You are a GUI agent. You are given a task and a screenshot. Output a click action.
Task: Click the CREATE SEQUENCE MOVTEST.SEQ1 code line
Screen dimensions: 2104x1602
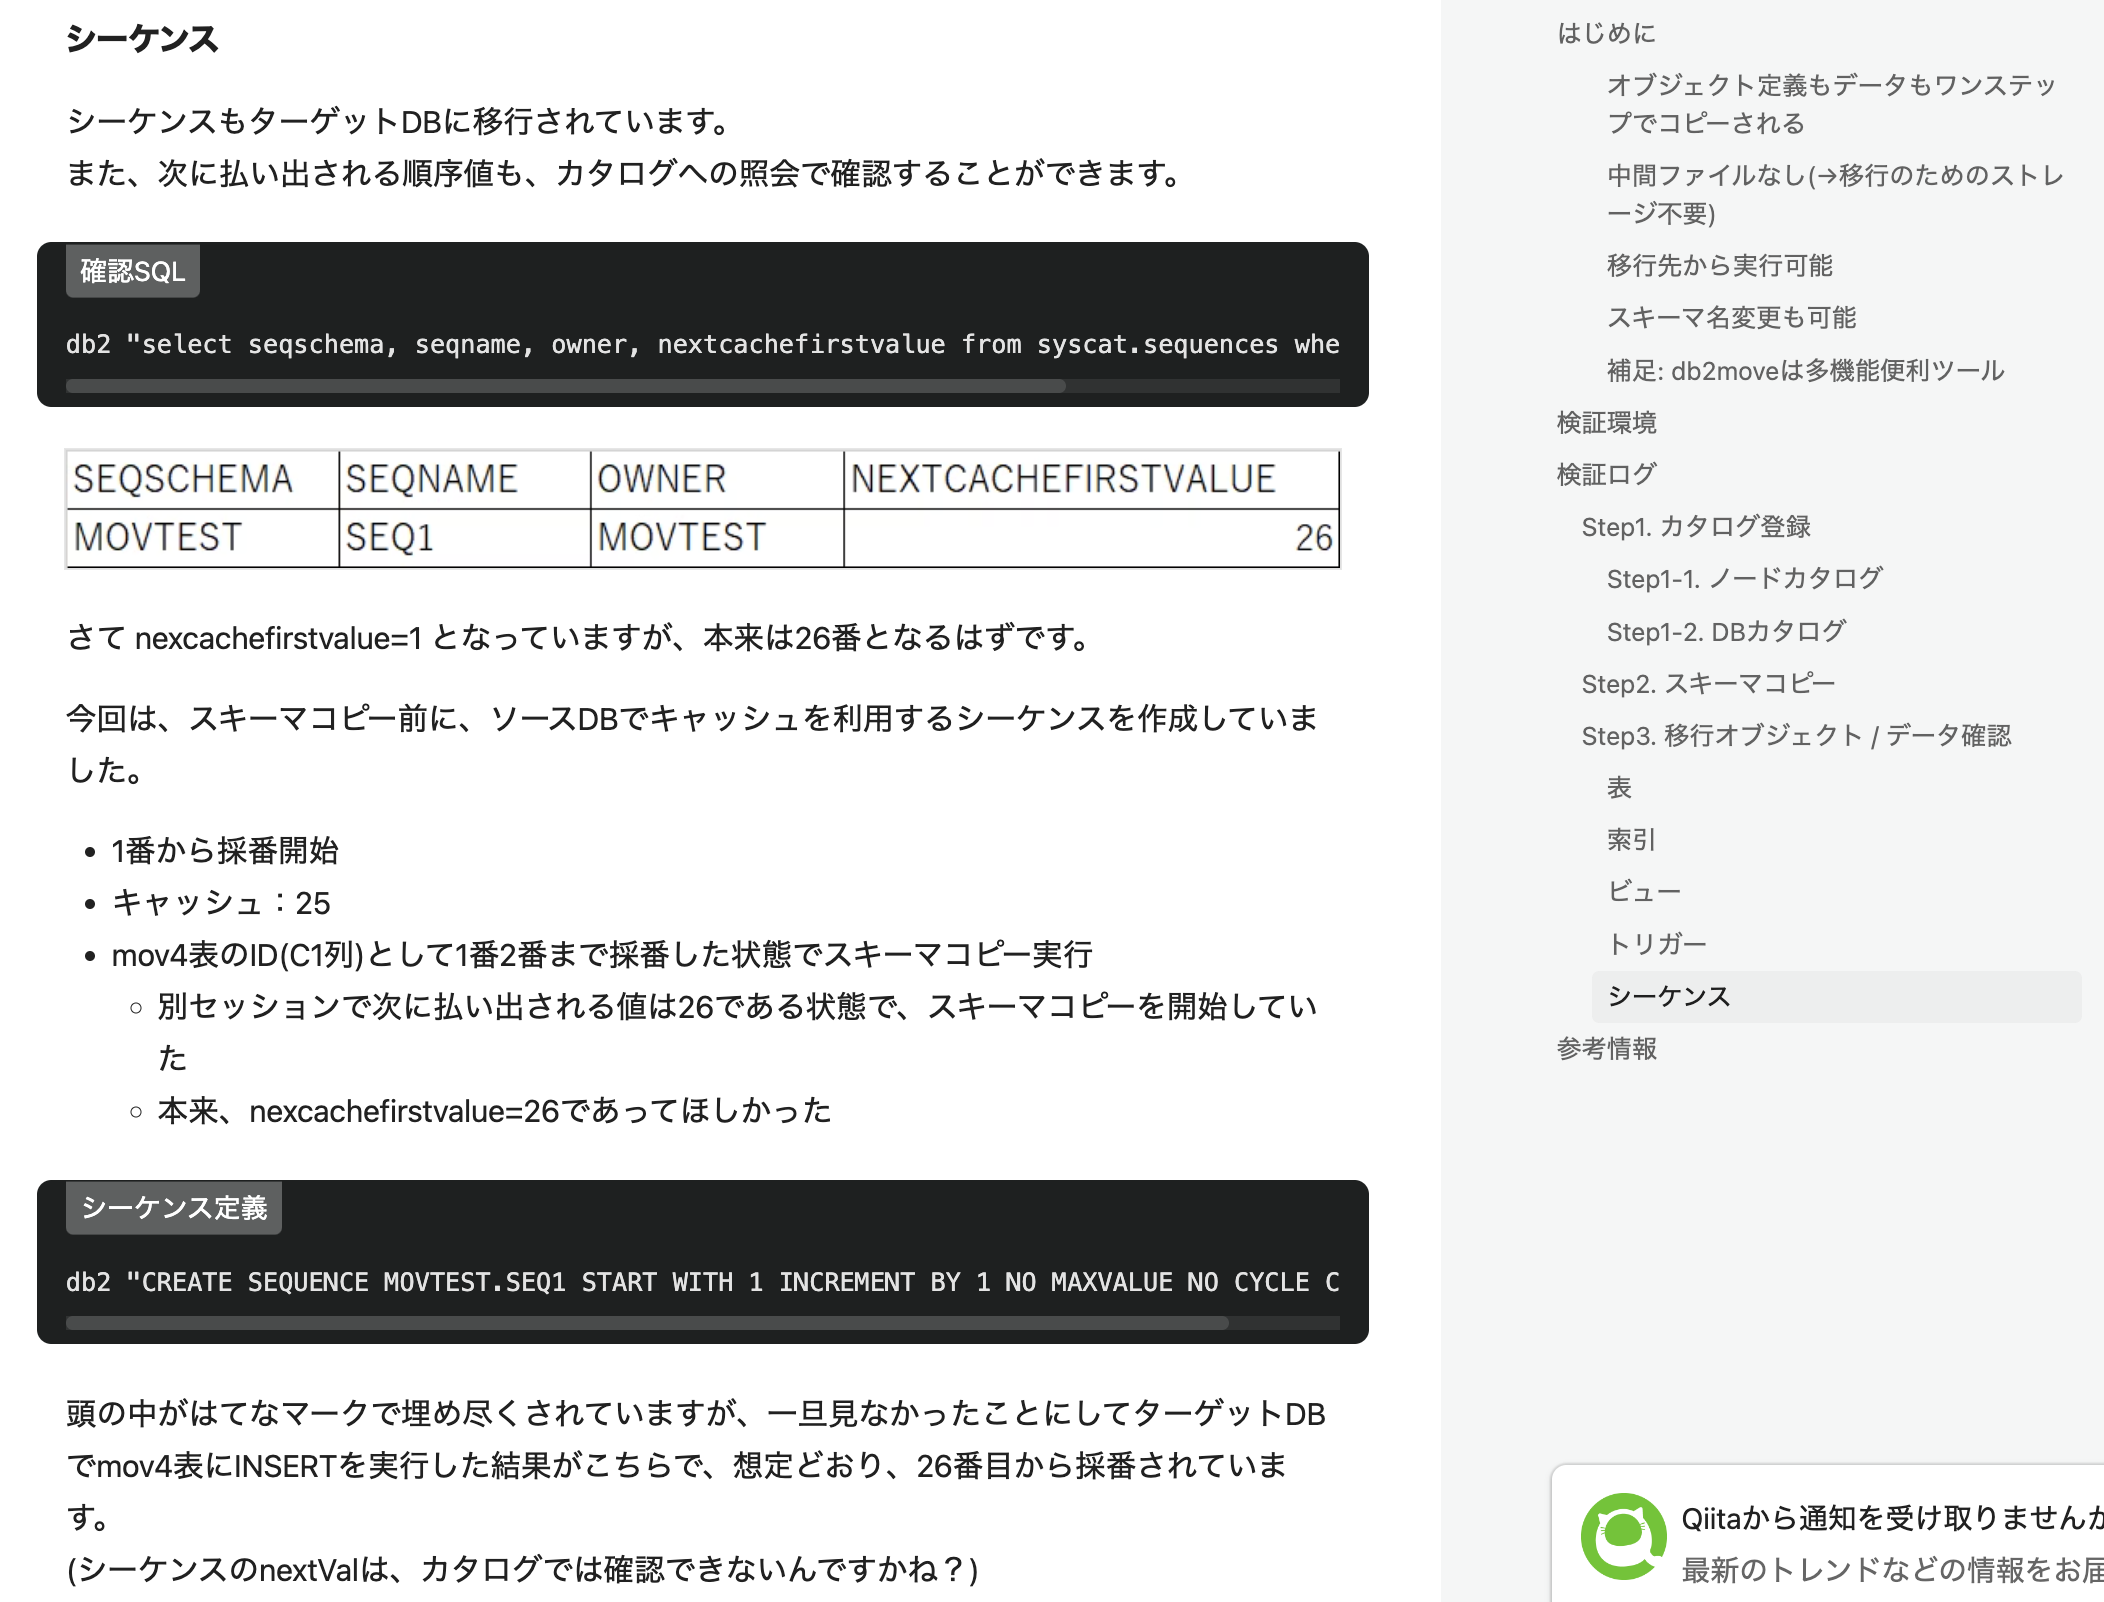[x=702, y=1282]
